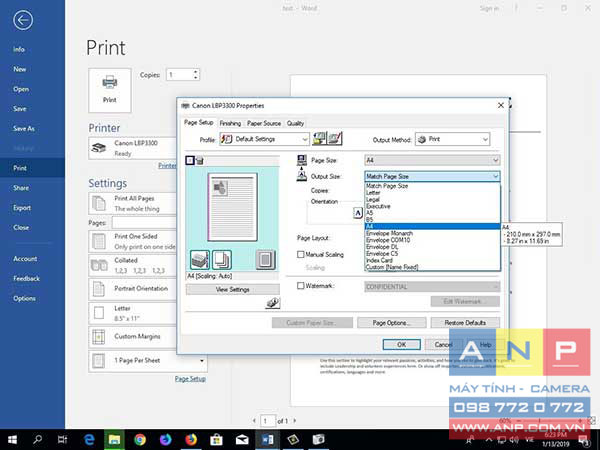Click OK in Canon properties dialog

pyautogui.click(x=401, y=345)
